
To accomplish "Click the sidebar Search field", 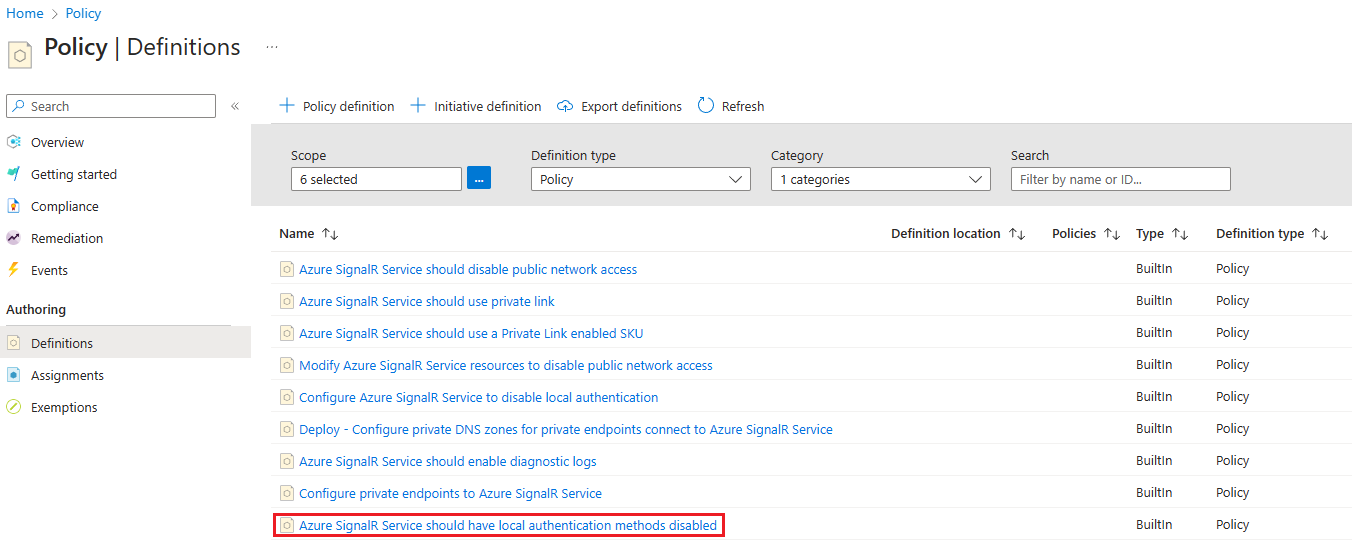I will (111, 106).
